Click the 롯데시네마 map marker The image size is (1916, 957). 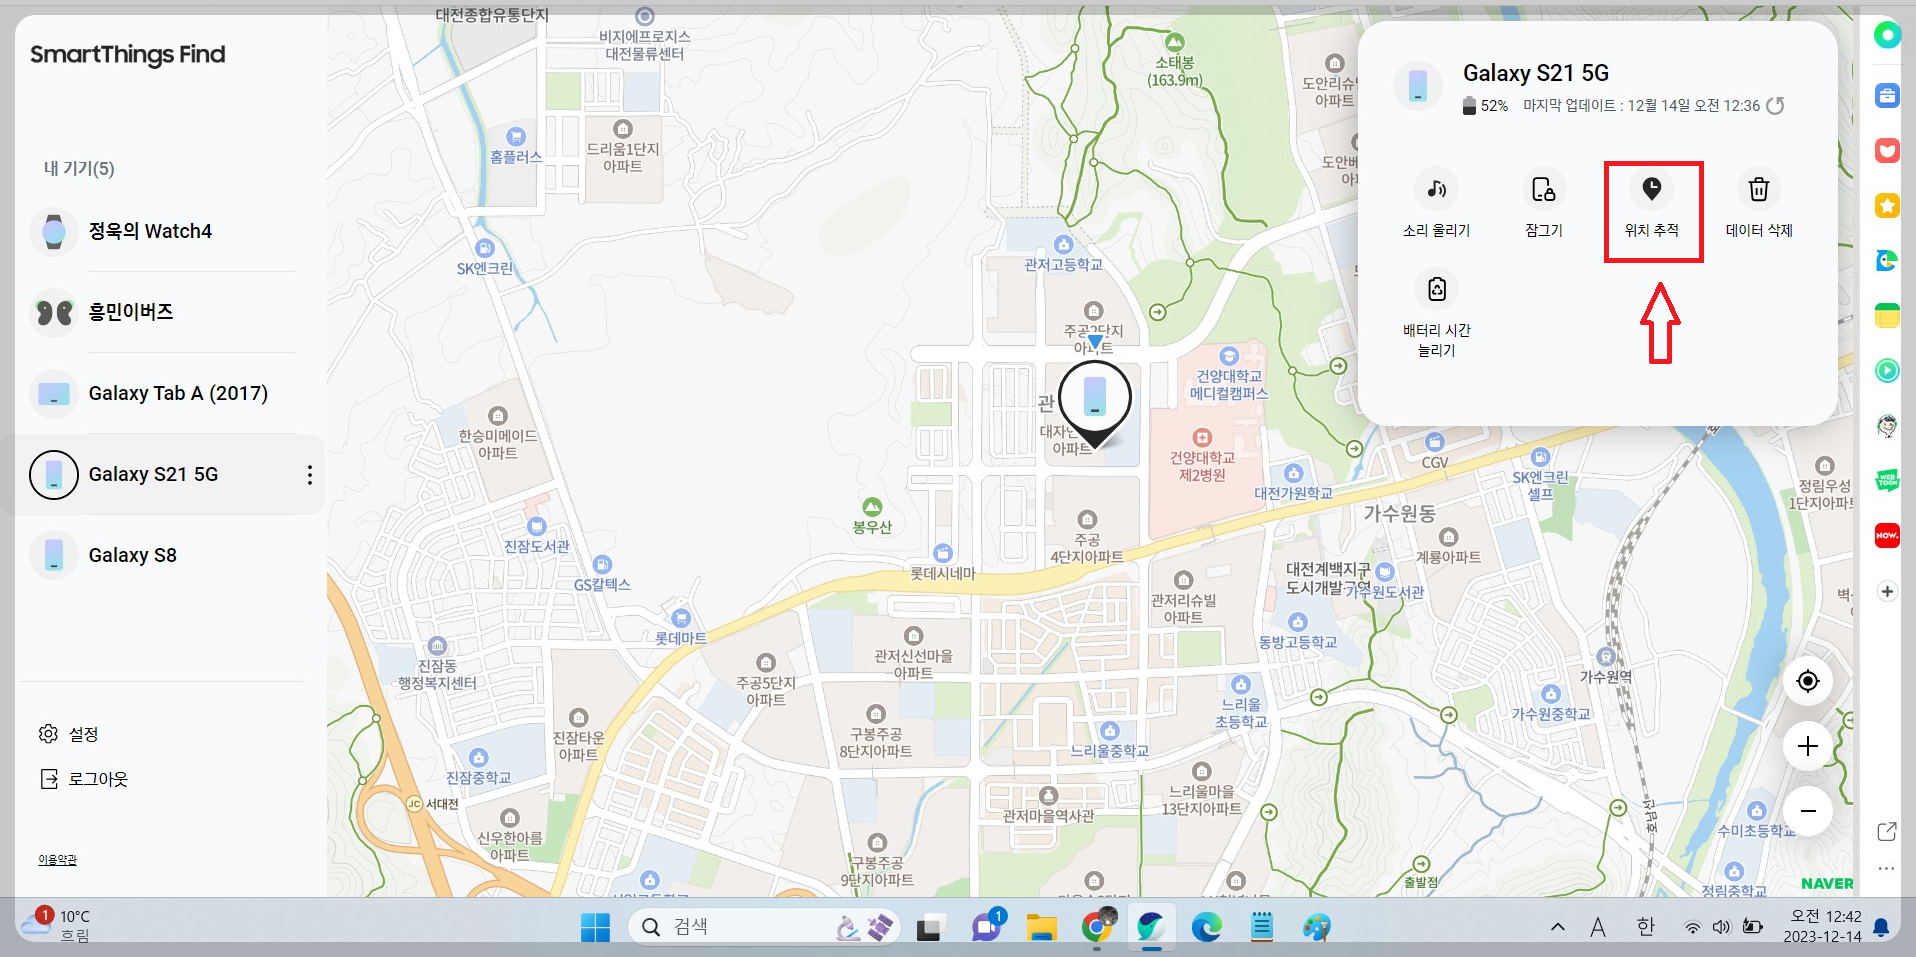coord(943,564)
